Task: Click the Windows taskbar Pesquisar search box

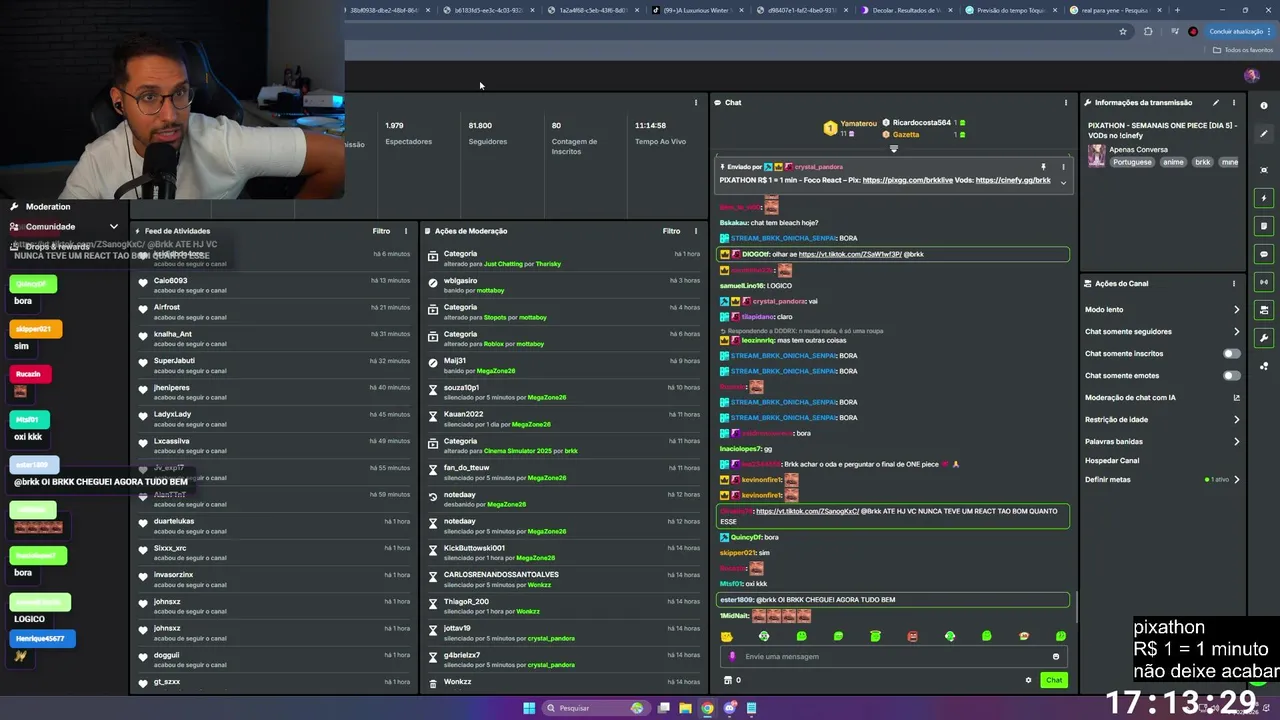Action: point(595,708)
